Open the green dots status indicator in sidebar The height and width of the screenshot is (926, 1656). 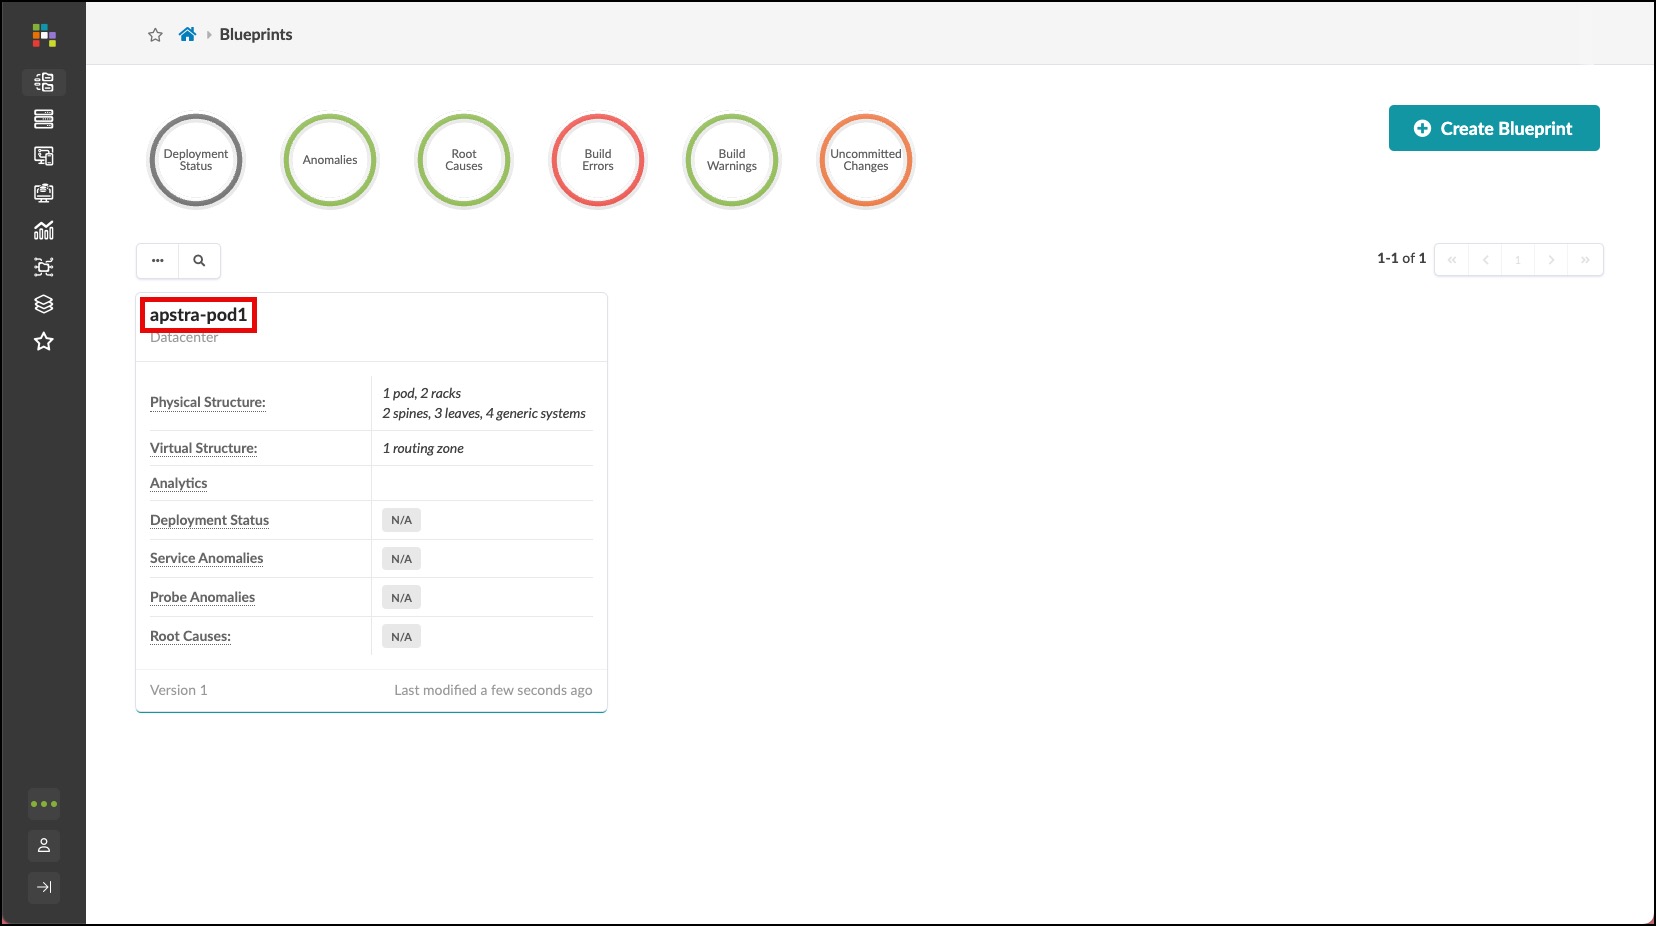coord(44,804)
